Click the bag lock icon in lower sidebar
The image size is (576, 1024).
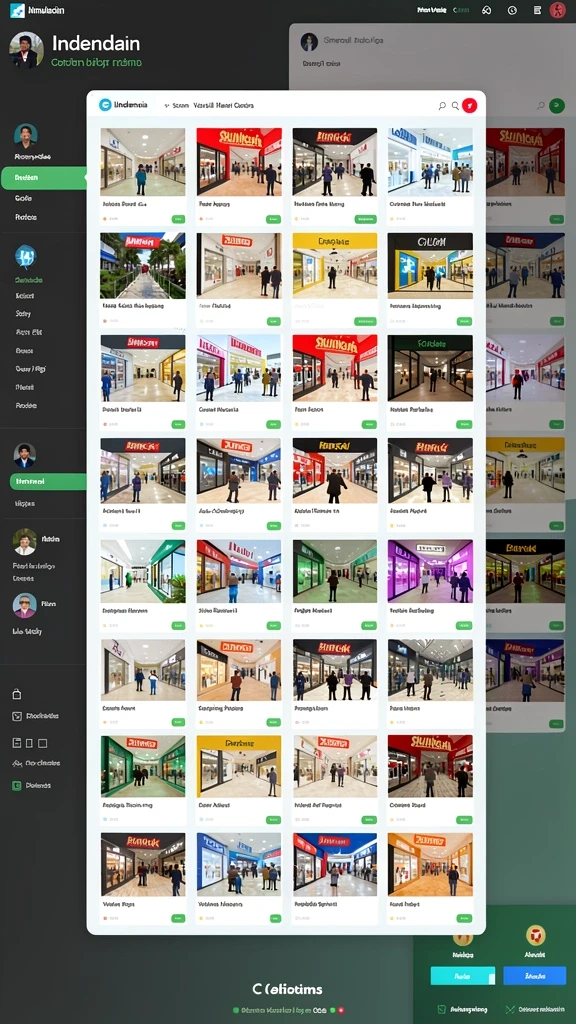(x=17, y=694)
